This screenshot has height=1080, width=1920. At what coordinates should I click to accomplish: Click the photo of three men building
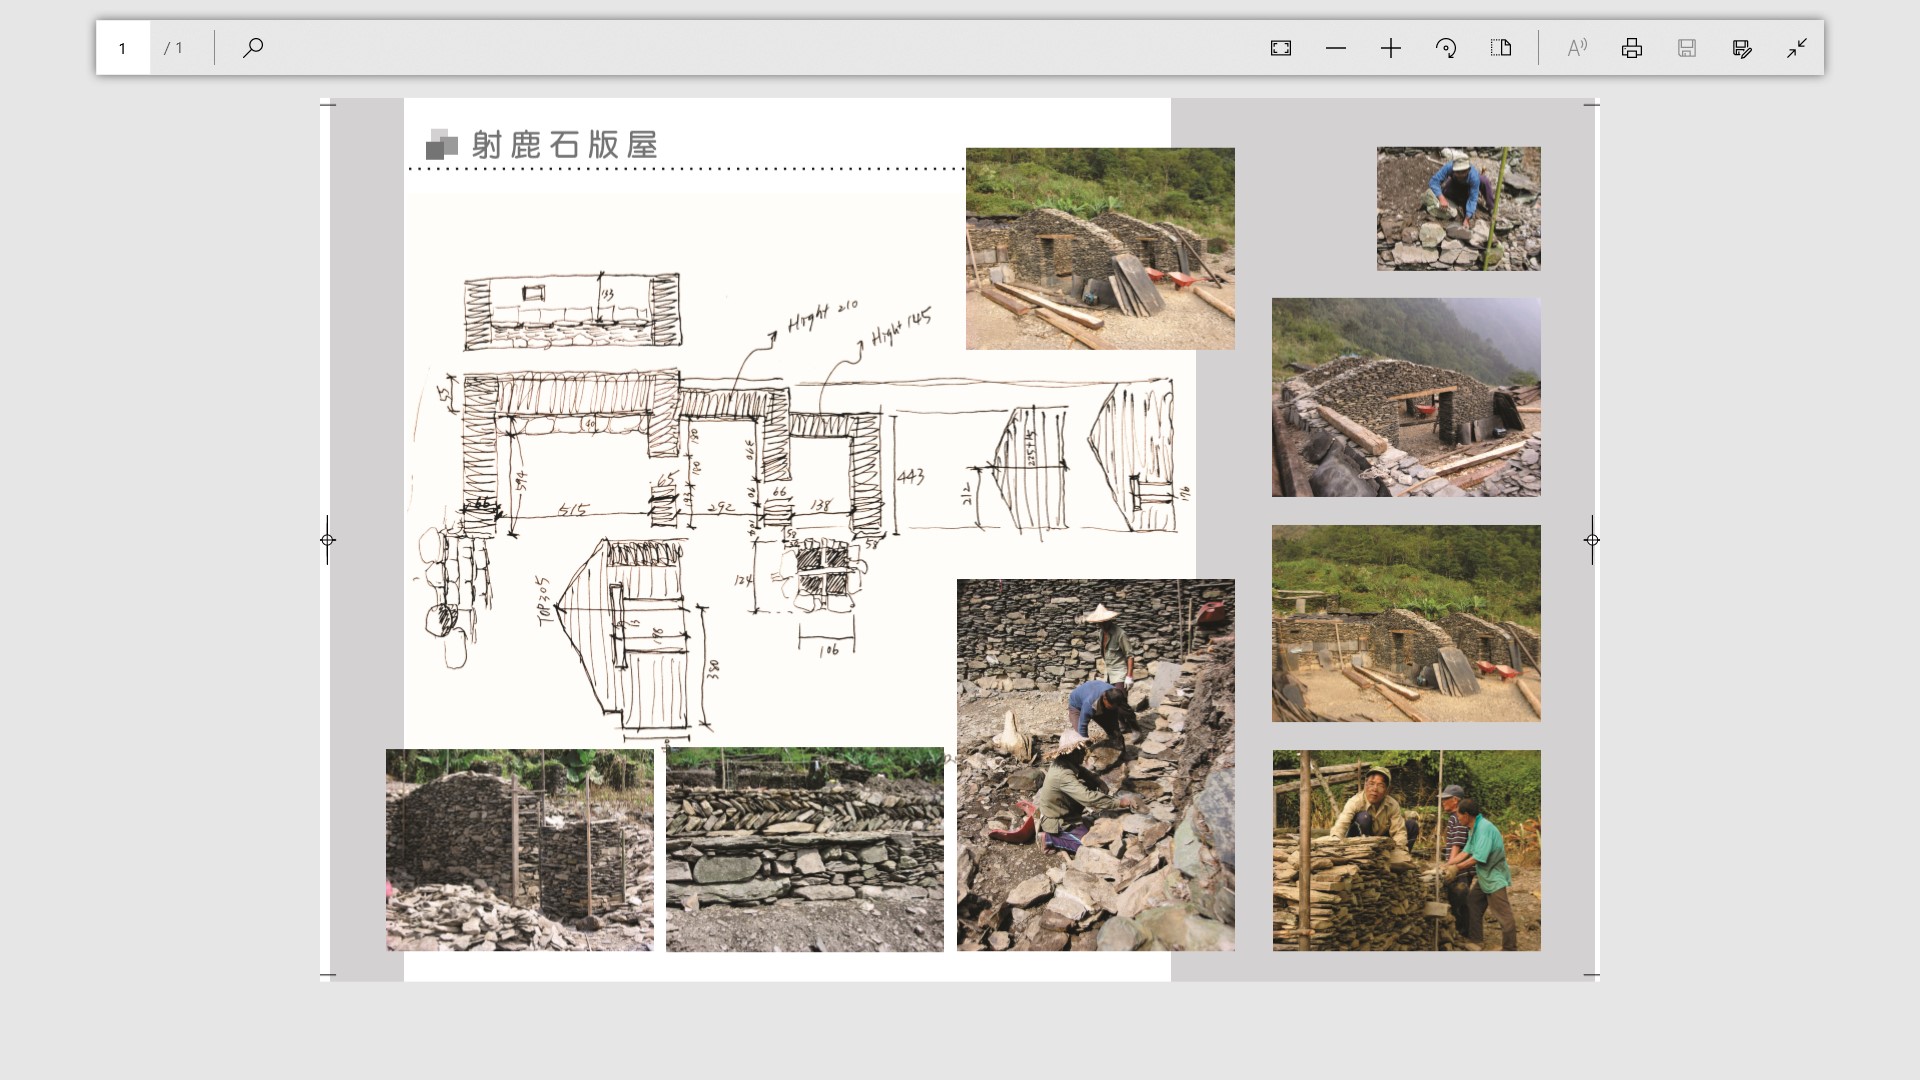(1406, 850)
